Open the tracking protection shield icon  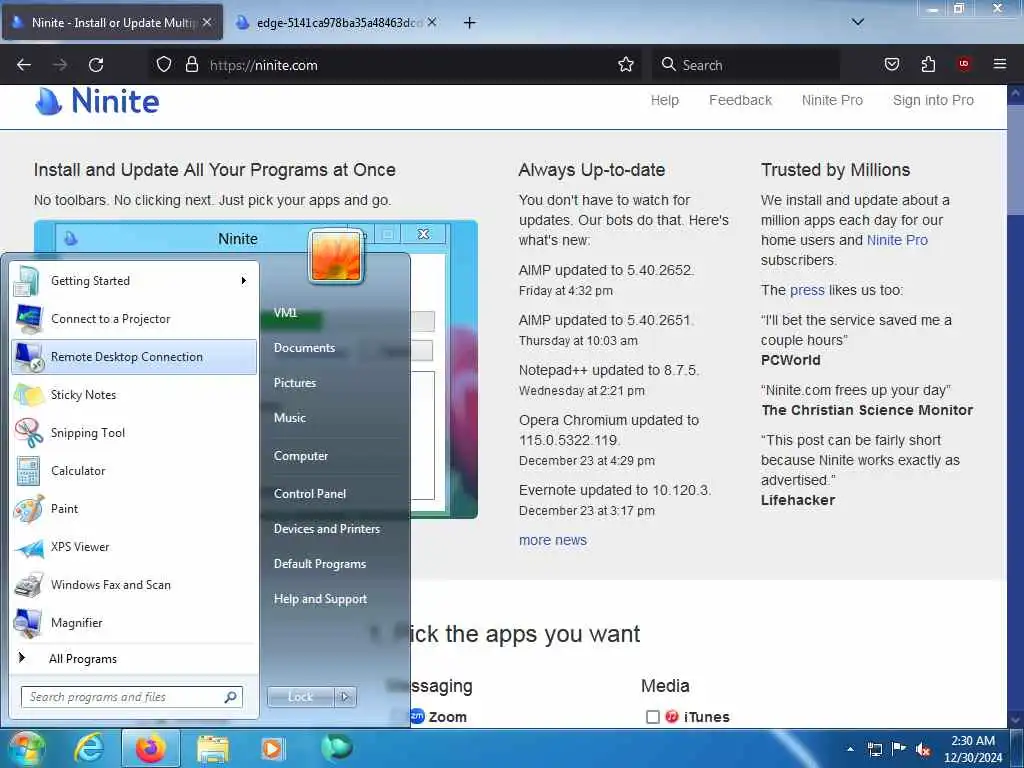164,65
